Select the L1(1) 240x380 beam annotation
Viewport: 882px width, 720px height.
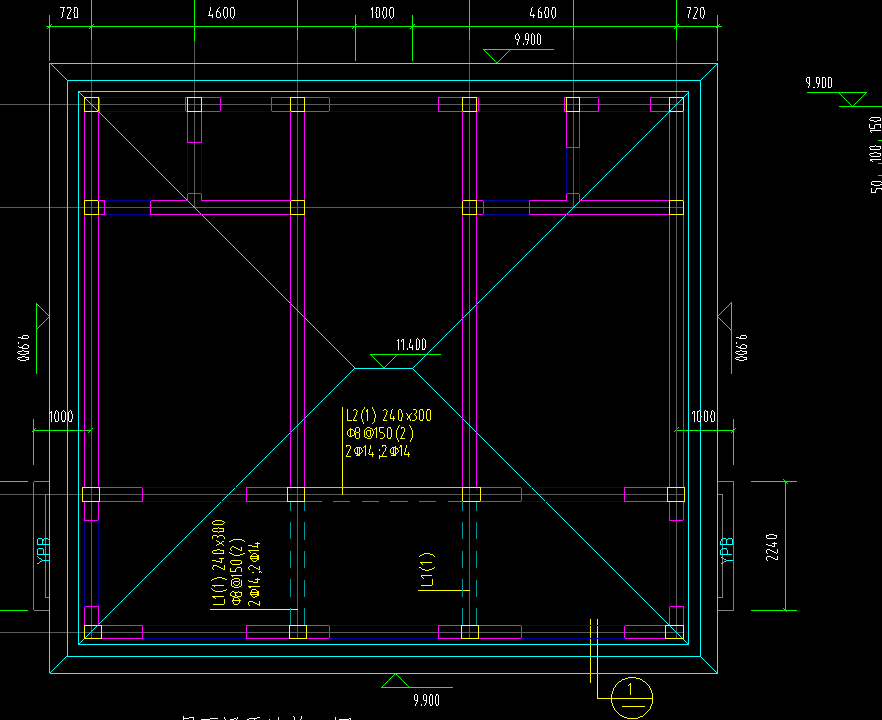pyautogui.click(x=218, y=564)
